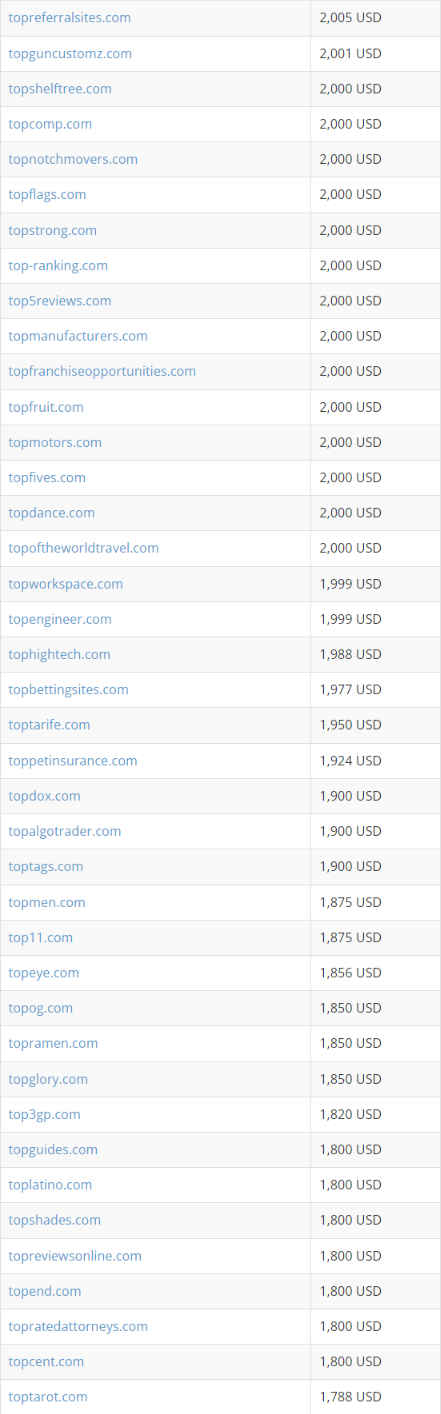Click tophightech.com link
The width and height of the screenshot is (441, 1414).
[59, 654]
